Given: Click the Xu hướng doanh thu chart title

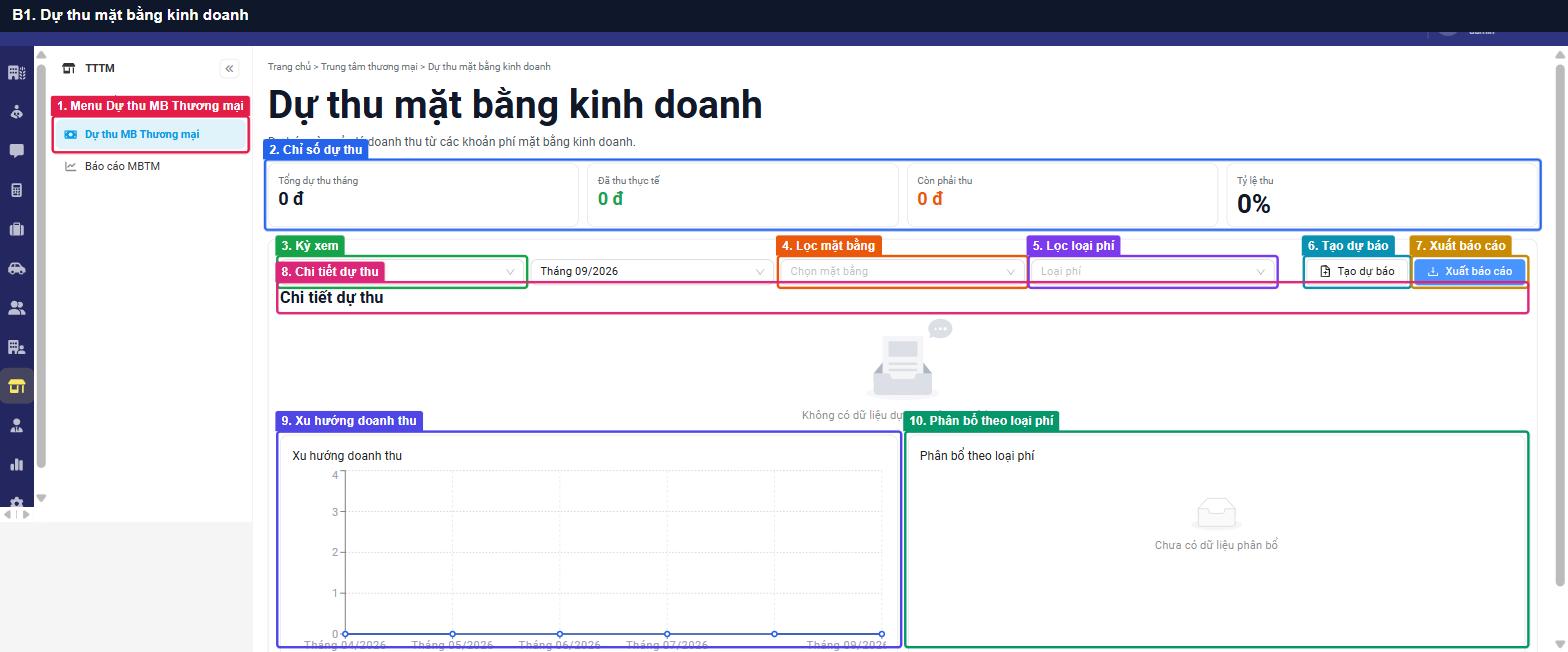Looking at the screenshot, I should pyautogui.click(x=347, y=456).
